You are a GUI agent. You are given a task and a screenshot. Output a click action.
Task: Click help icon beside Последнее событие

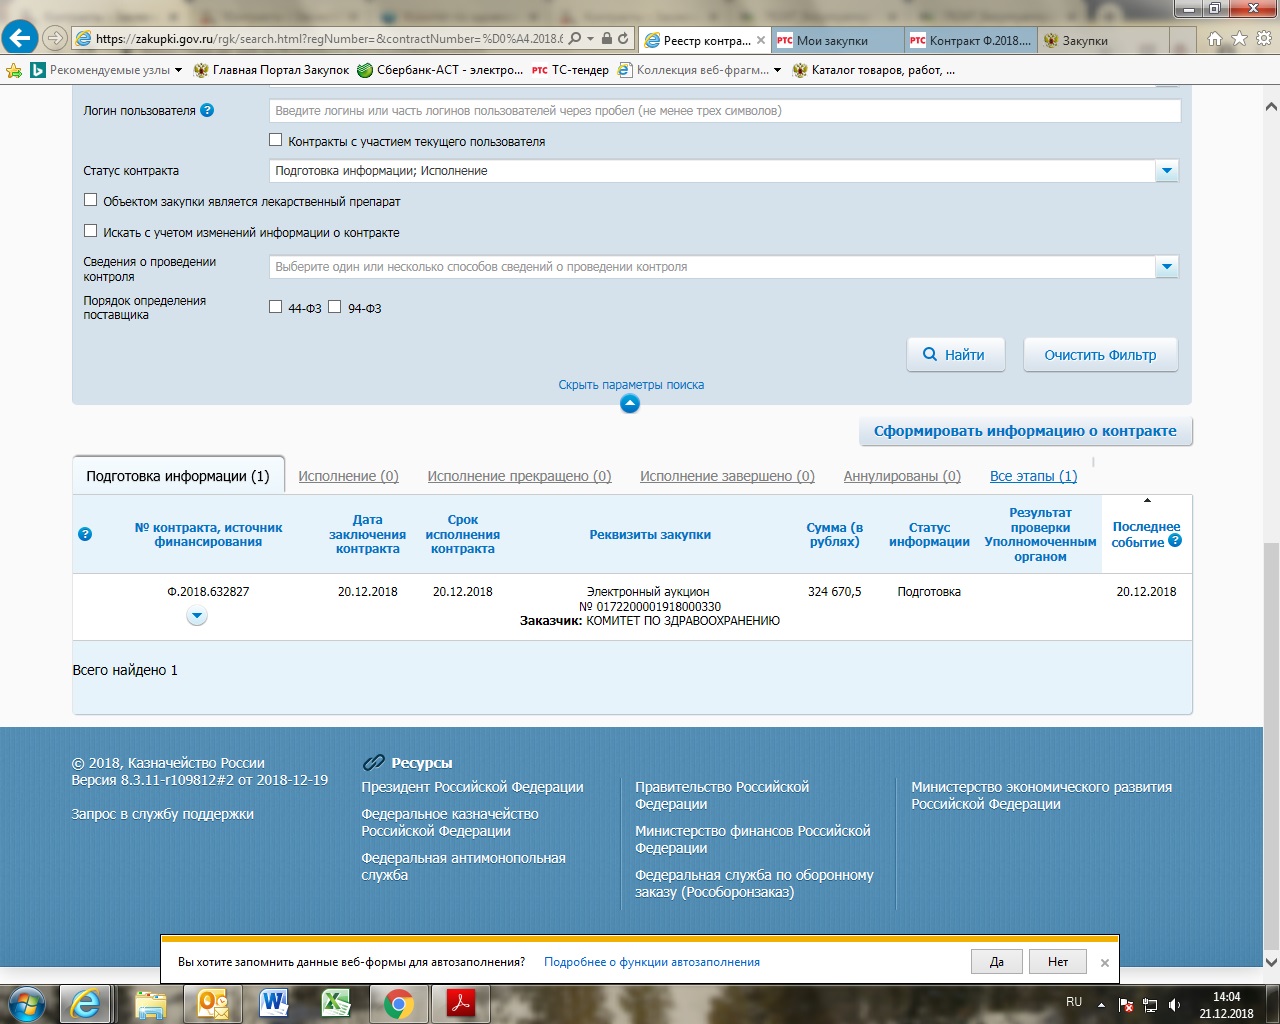(x=1175, y=540)
